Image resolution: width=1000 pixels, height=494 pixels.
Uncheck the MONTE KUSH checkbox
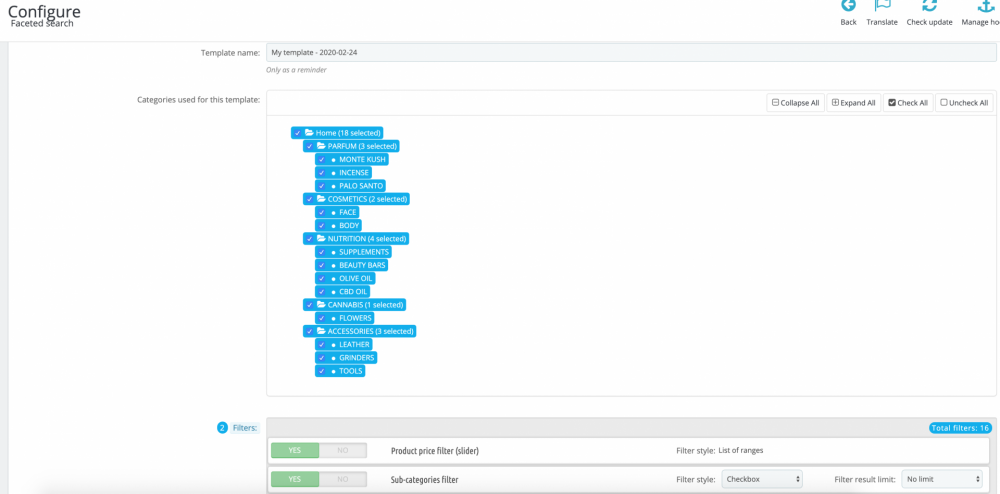coord(321,159)
